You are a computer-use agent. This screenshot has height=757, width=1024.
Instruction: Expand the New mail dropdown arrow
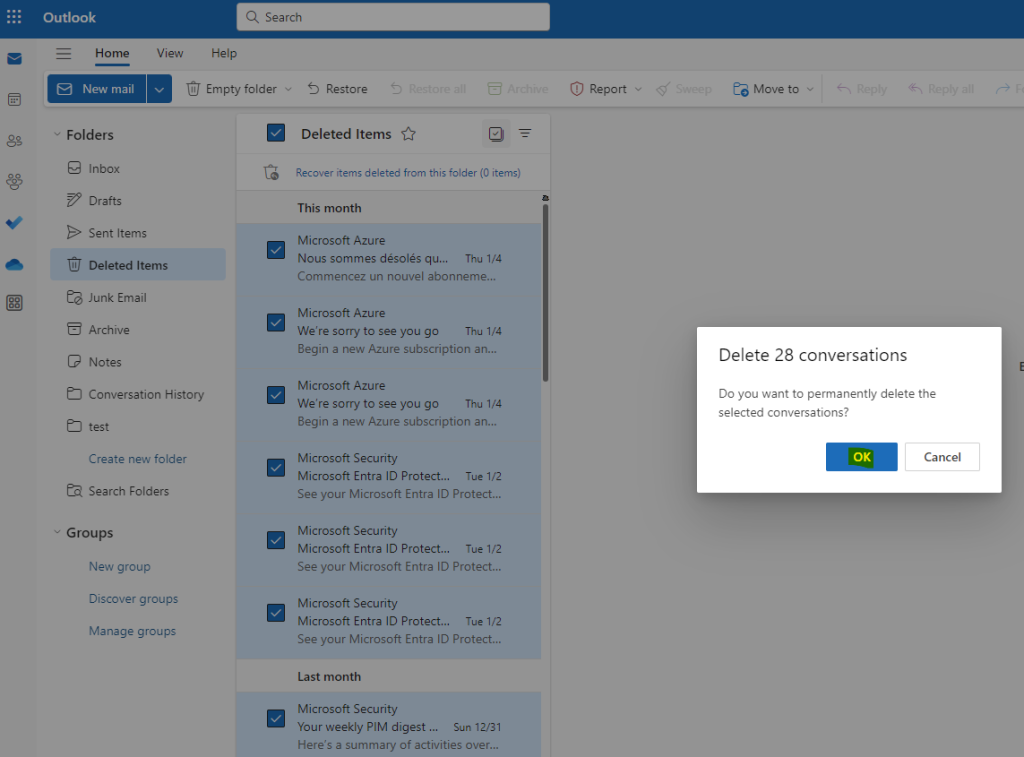point(159,89)
